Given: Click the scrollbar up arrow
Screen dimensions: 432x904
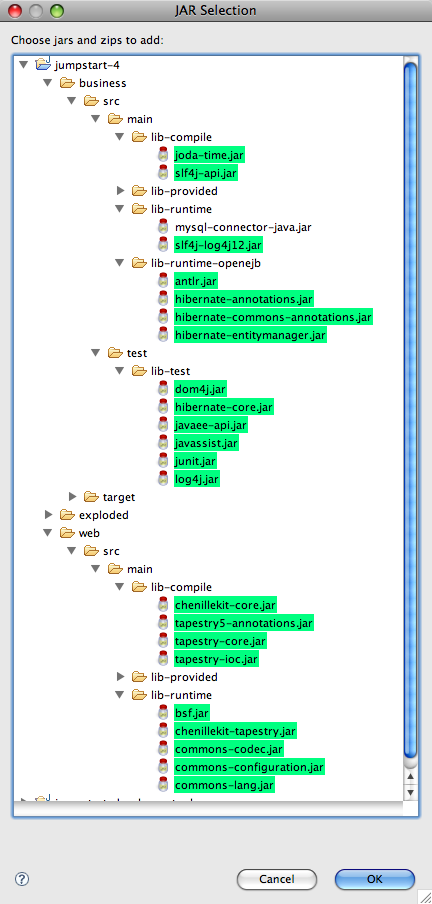Looking at the screenshot, I should coord(410,777).
